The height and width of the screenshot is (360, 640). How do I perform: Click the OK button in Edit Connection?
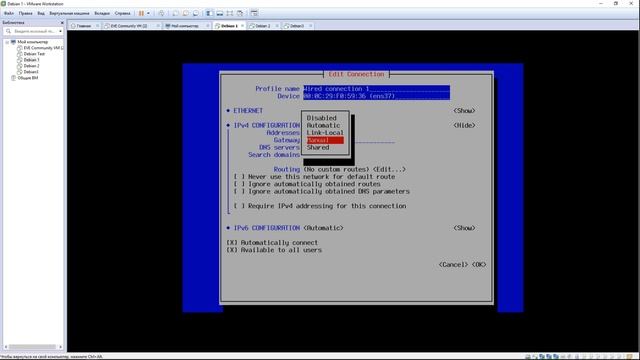[x=479, y=265]
